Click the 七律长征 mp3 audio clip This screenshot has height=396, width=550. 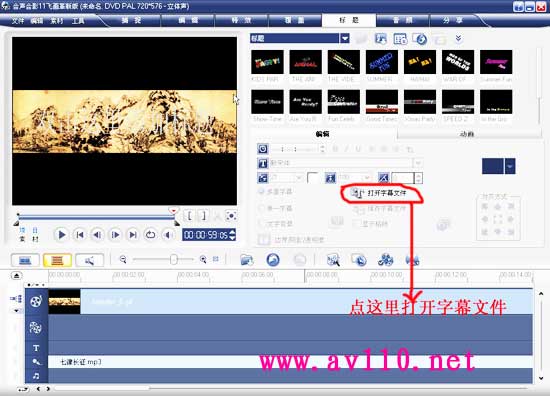[81, 362]
